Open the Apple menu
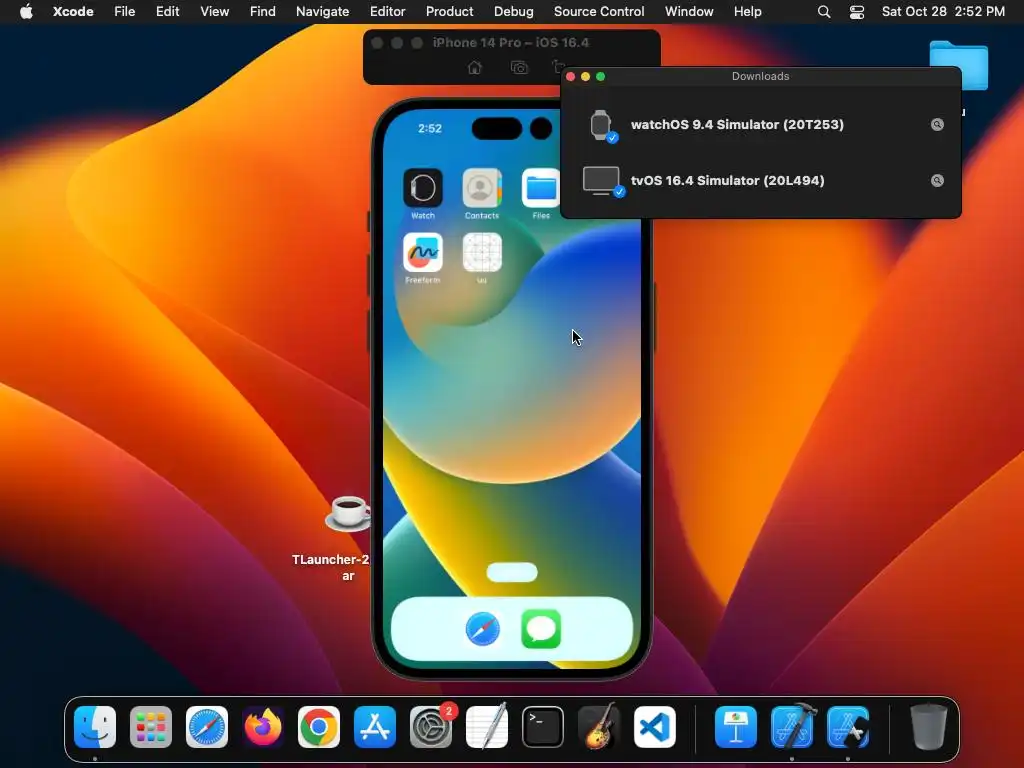The height and width of the screenshot is (768, 1024). pyautogui.click(x=26, y=11)
